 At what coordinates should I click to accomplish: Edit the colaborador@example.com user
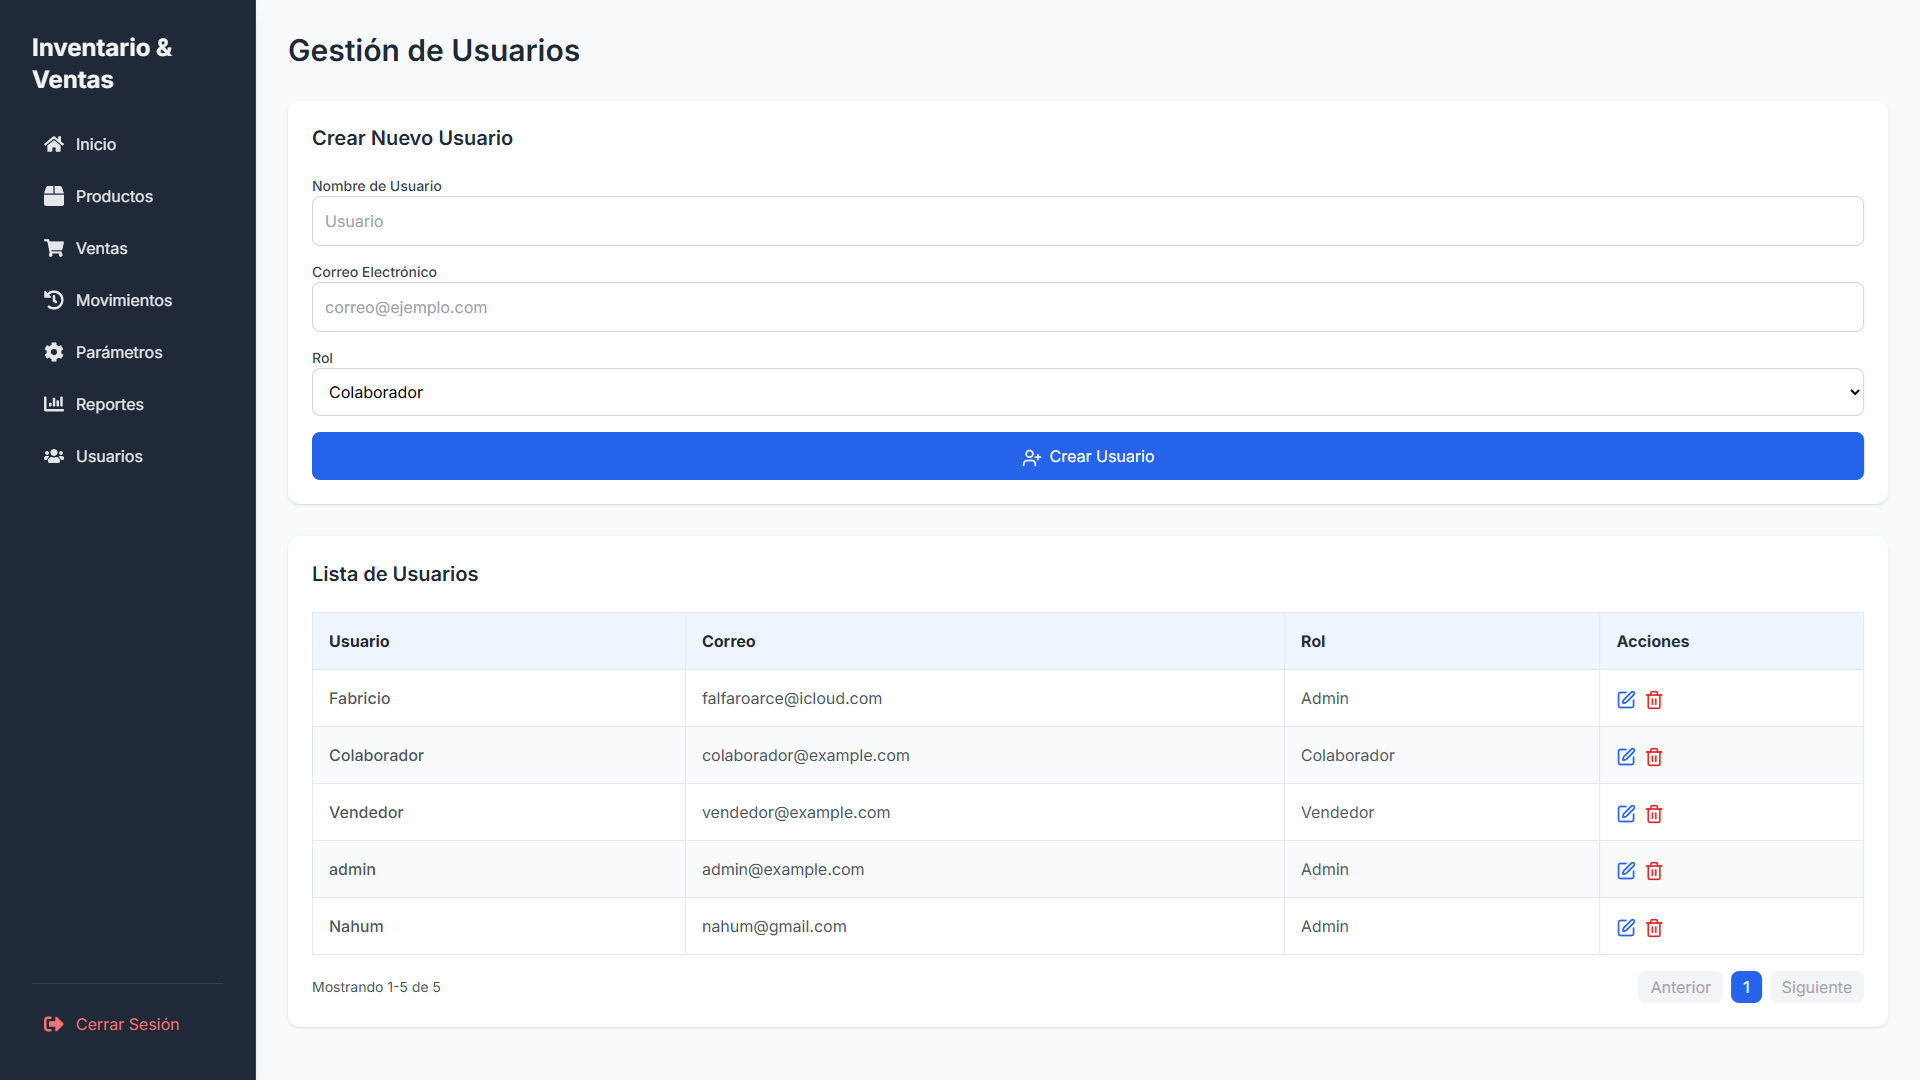[1626, 757]
